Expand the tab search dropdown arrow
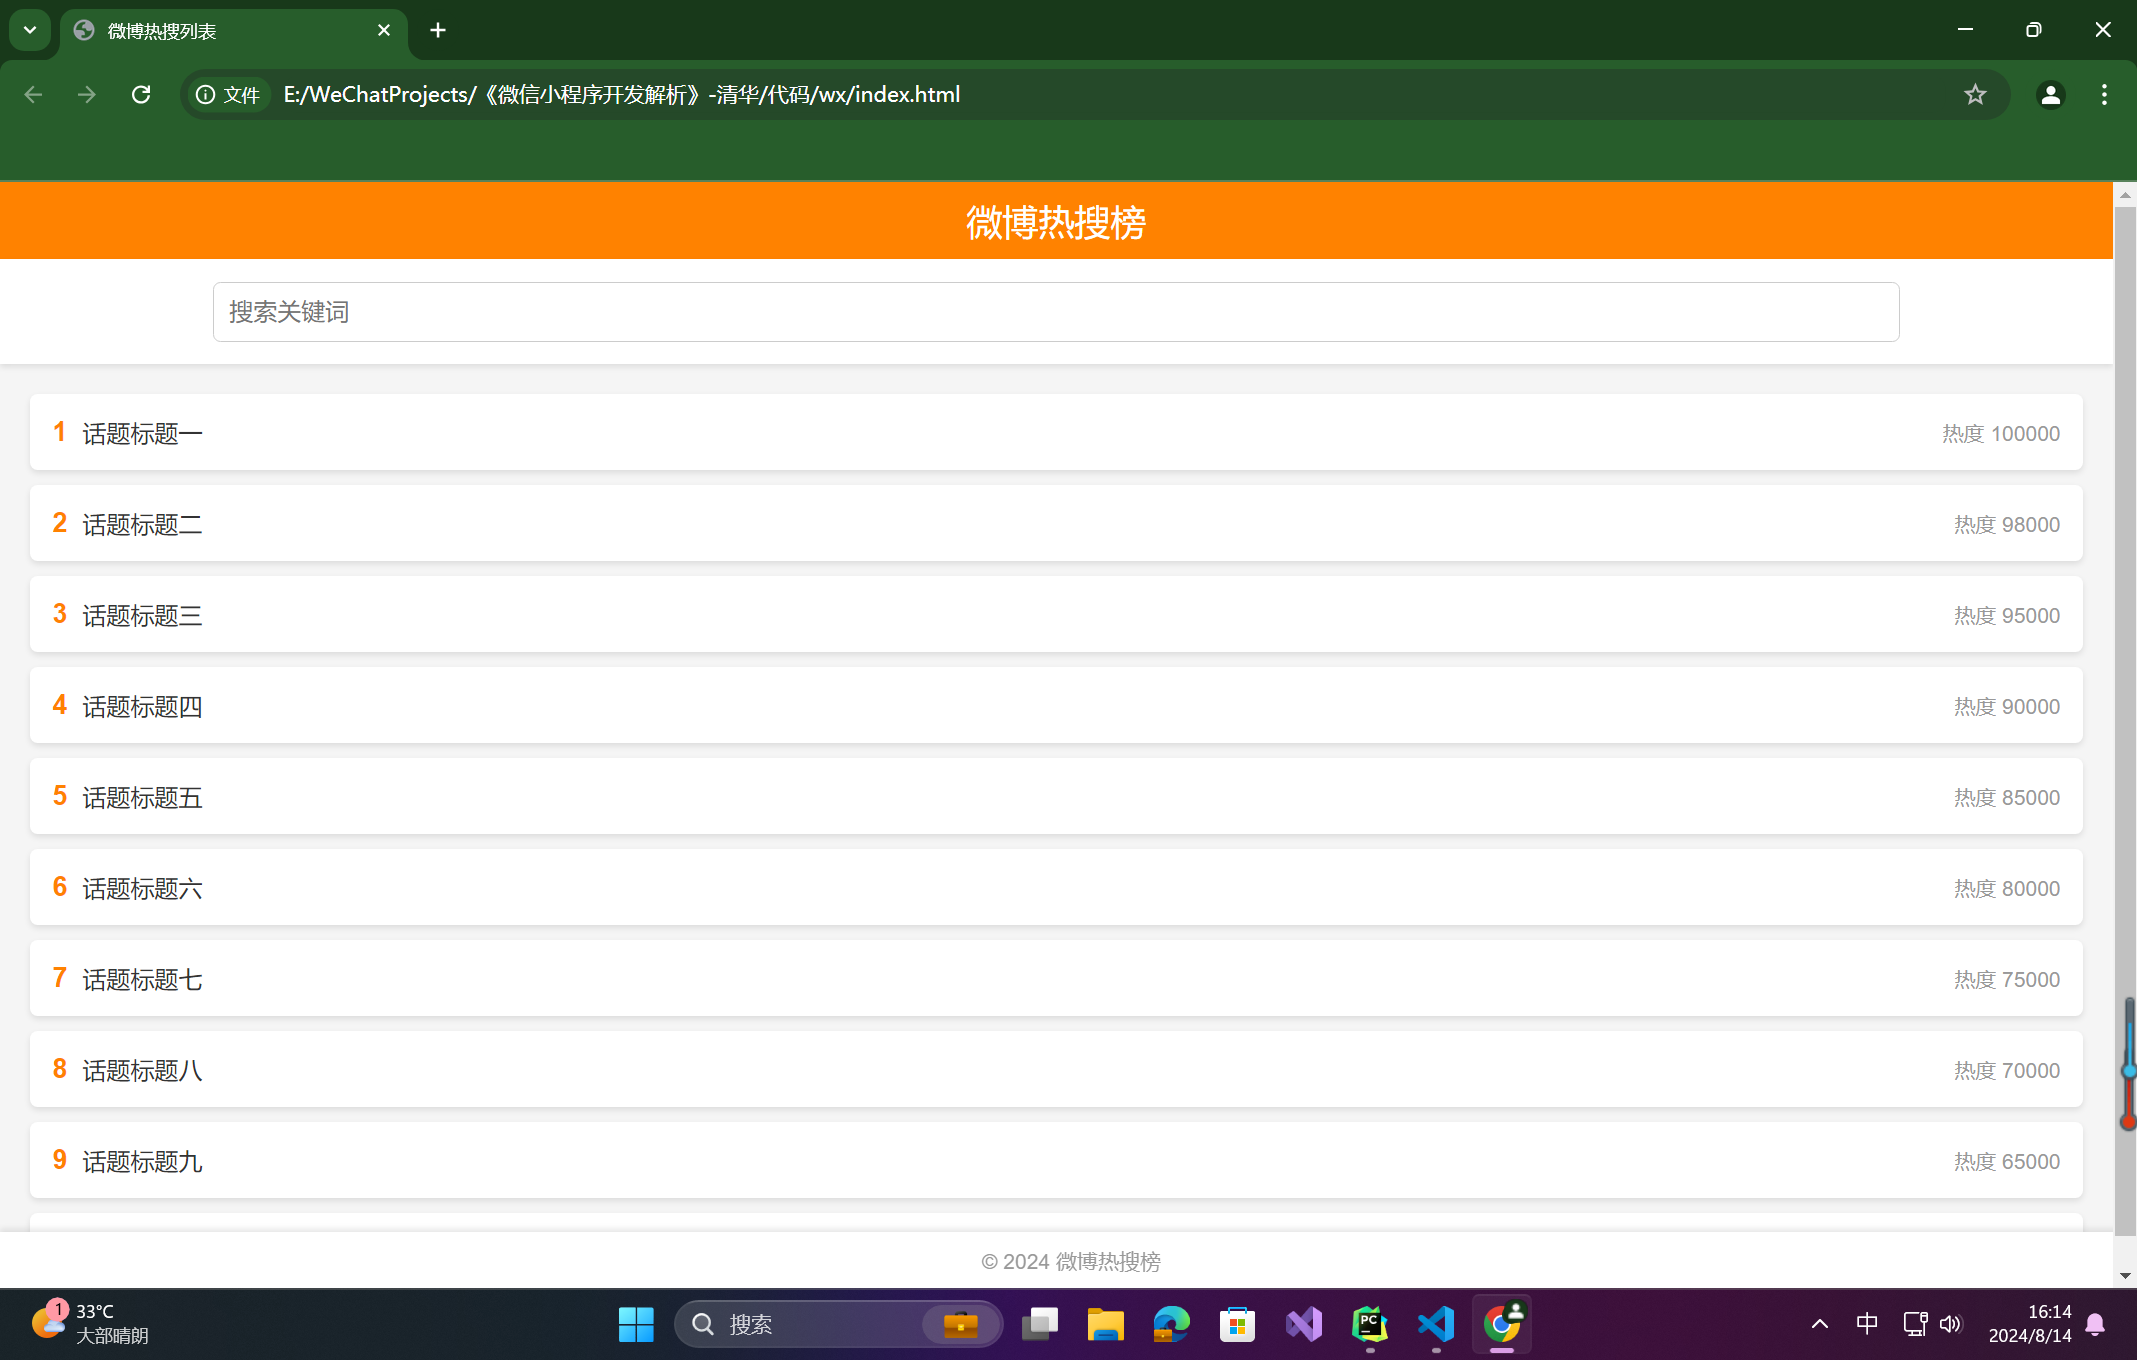This screenshot has height=1360, width=2137. coord(30,30)
